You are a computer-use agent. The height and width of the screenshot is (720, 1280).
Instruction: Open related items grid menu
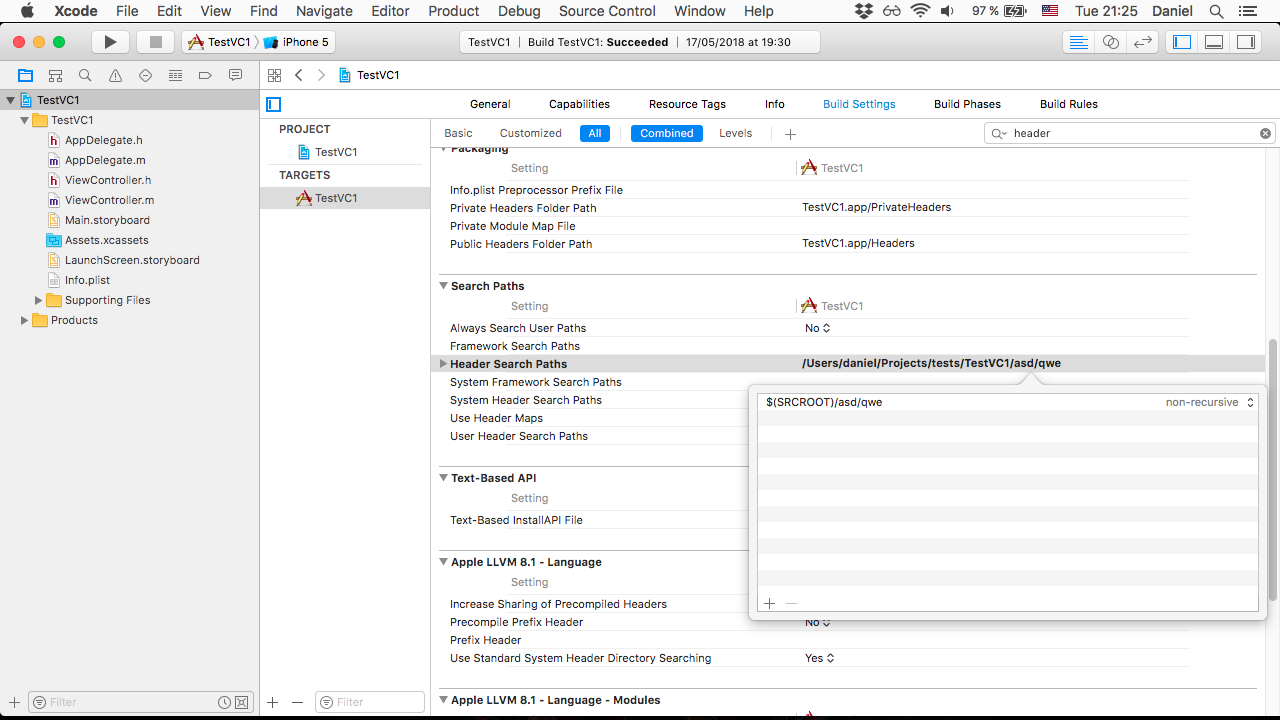tap(274, 75)
